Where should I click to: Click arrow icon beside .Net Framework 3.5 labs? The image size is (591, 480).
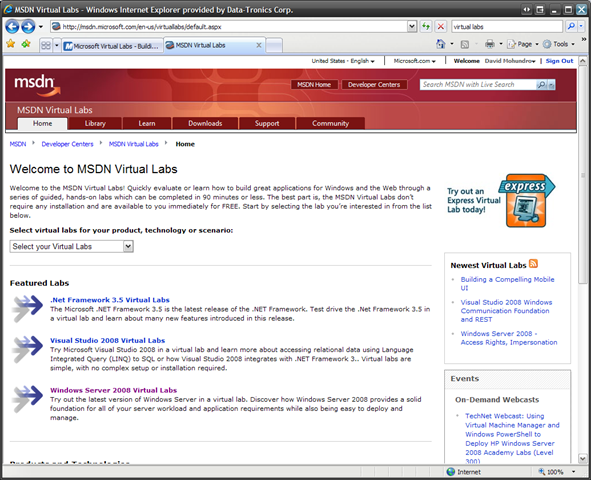(x=27, y=309)
